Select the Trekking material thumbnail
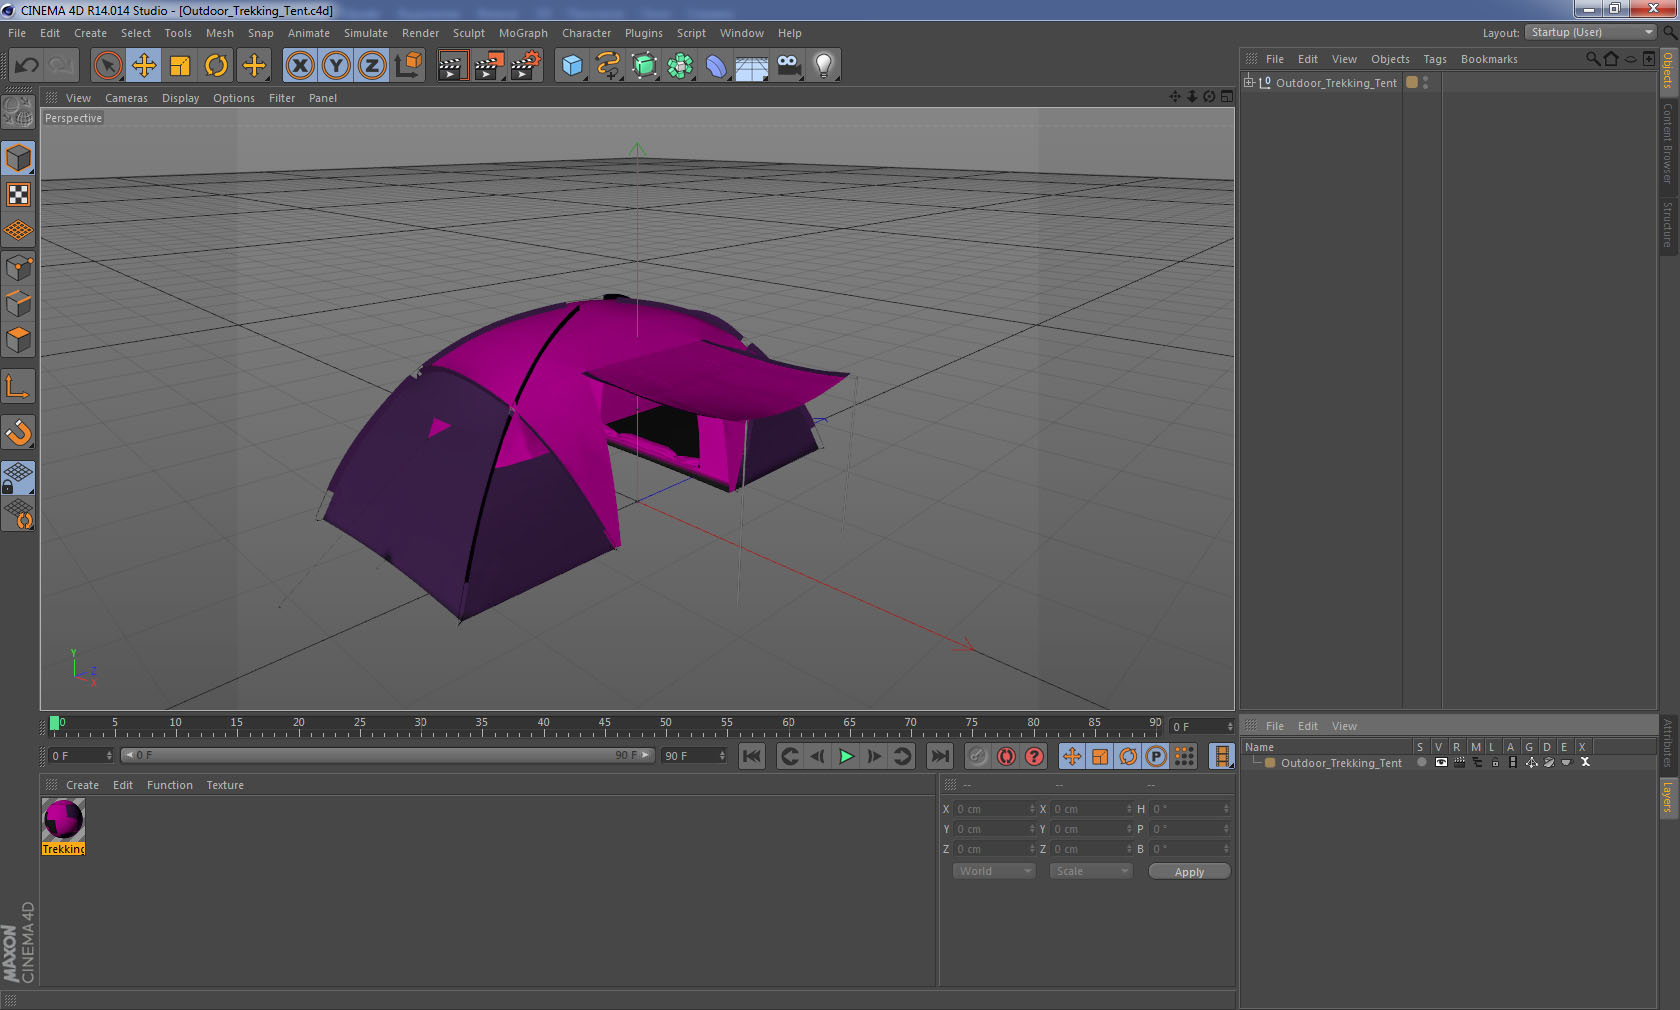 click(63, 820)
